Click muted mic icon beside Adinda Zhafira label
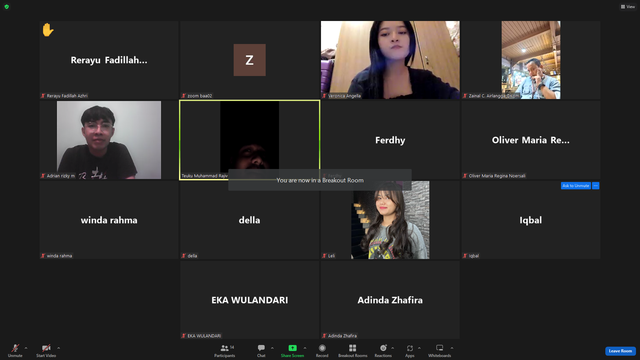Screen dimensions: 640x360 pos(324,336)
